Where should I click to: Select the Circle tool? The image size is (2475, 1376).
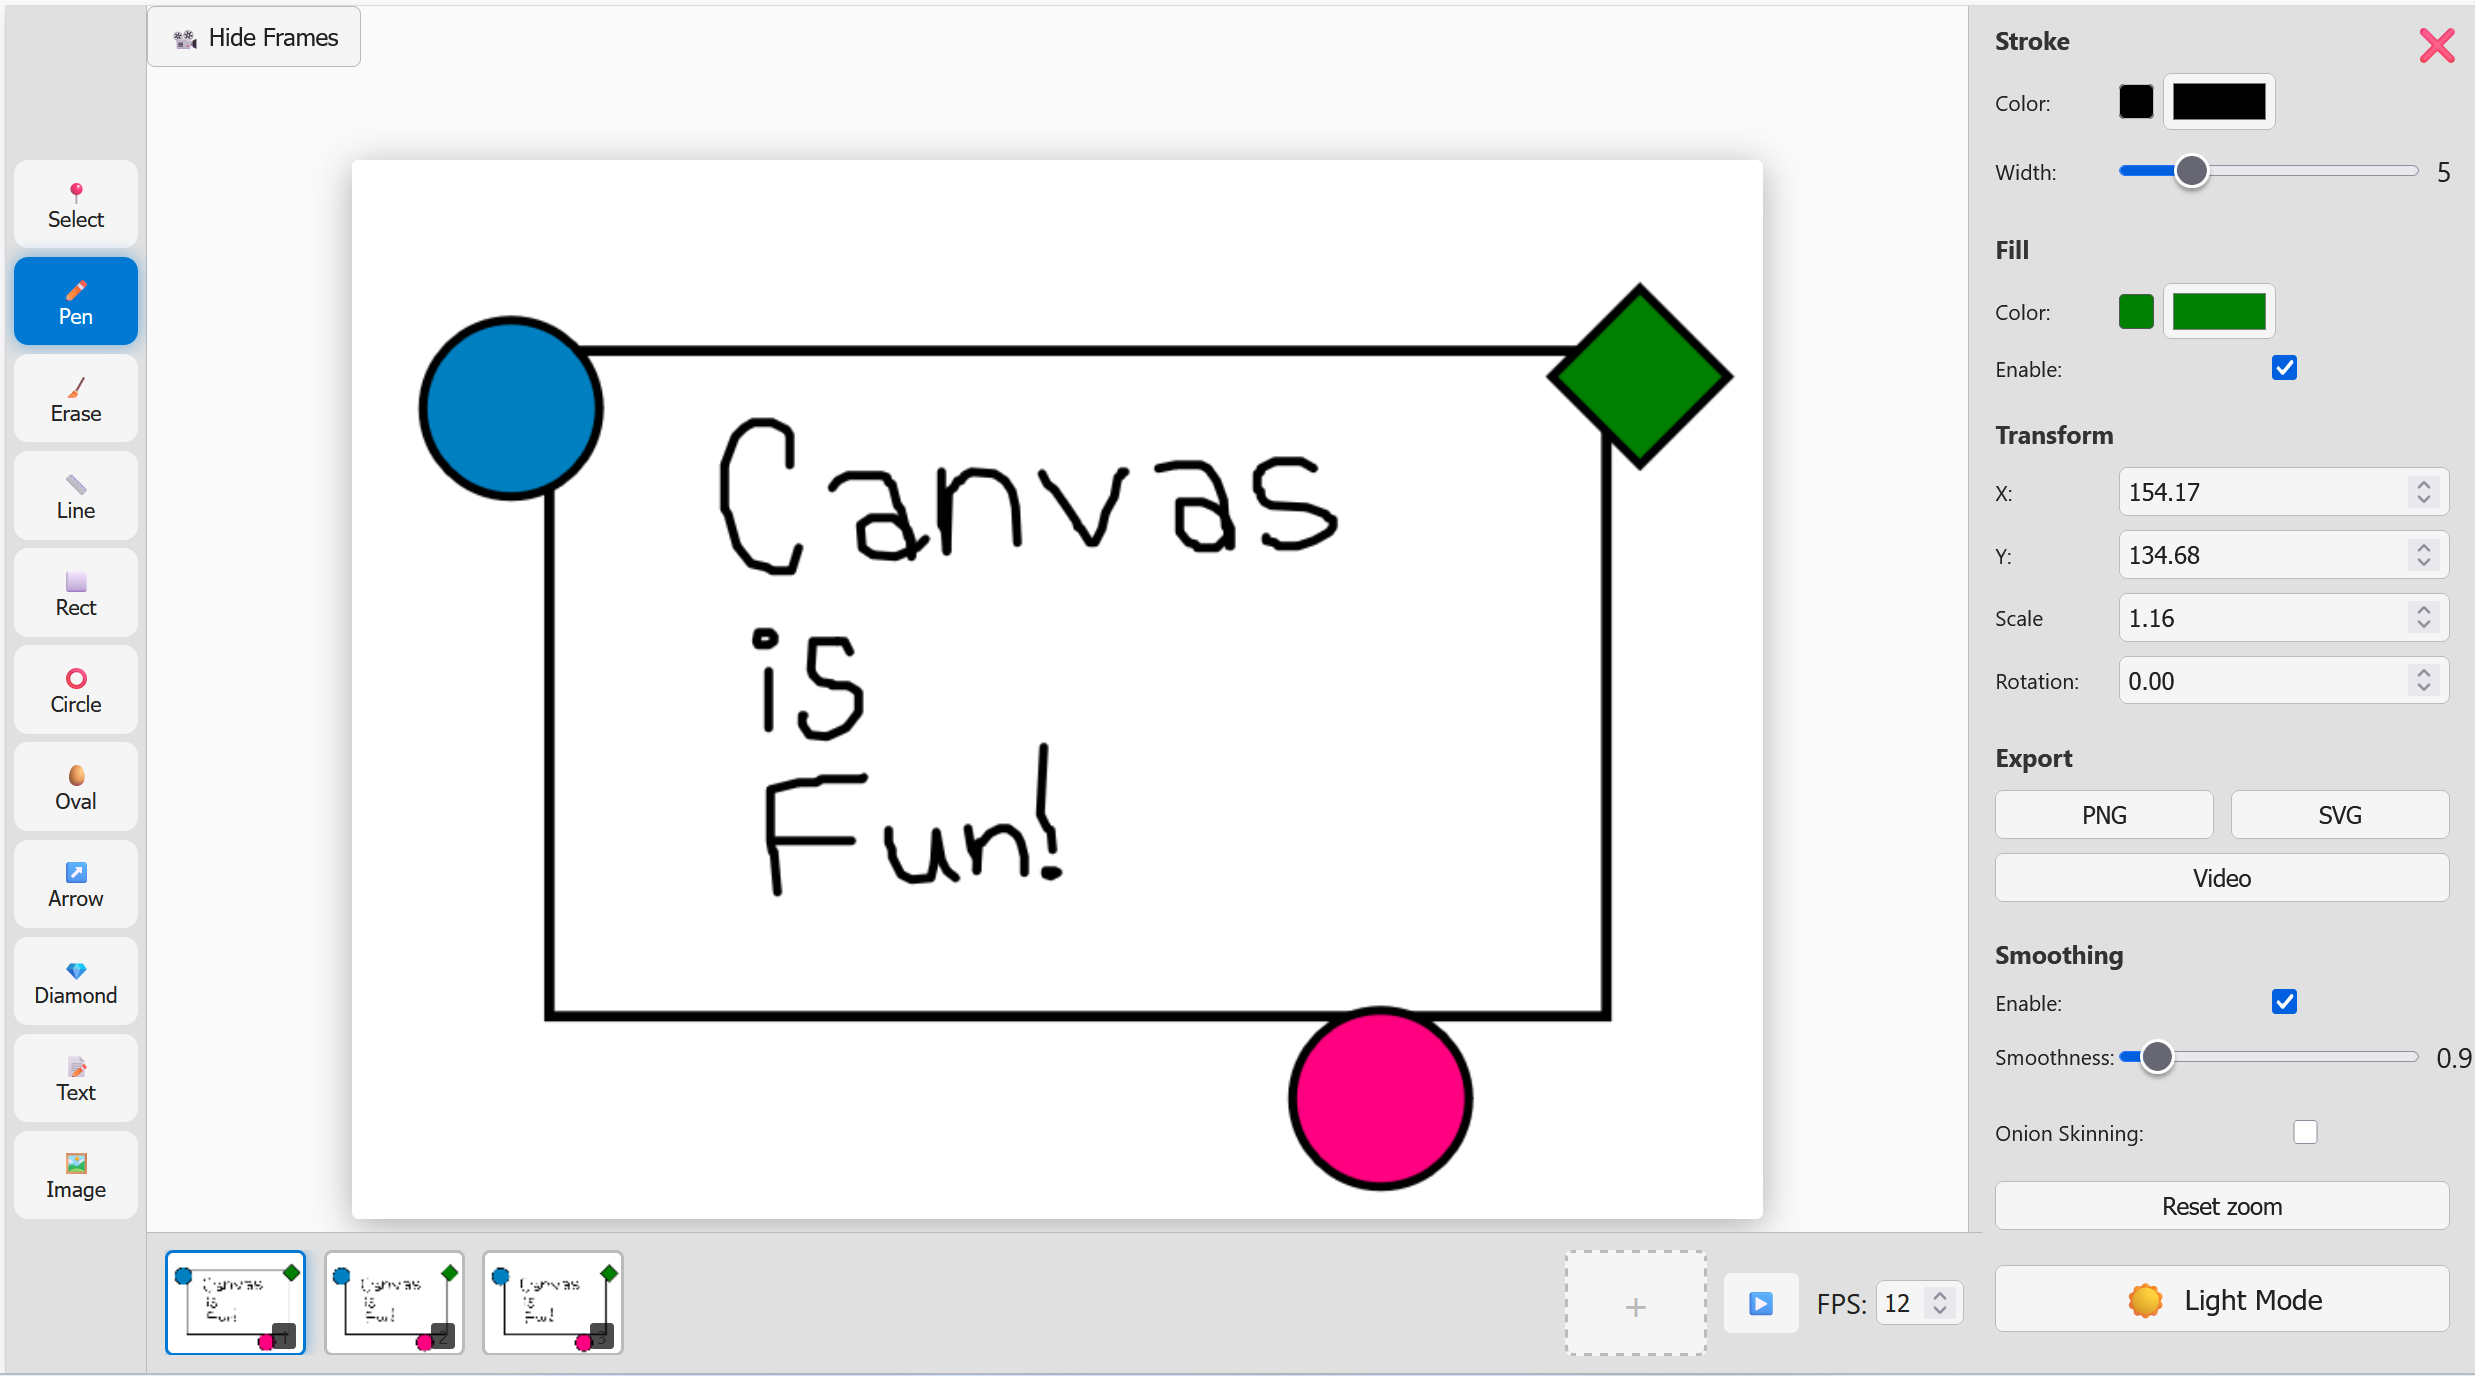coord(75,689)
